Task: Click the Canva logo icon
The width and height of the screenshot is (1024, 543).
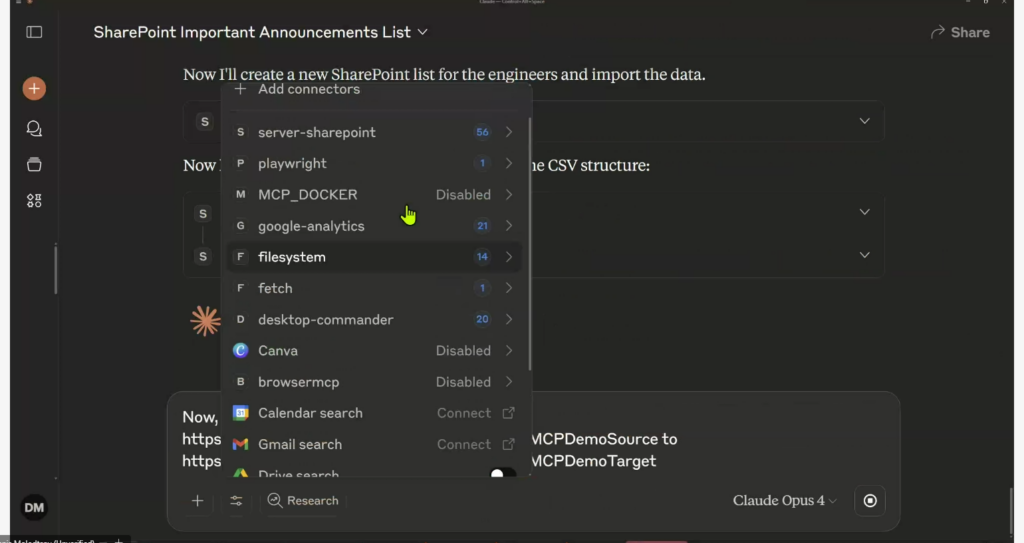Action: (x=240, y=350)
